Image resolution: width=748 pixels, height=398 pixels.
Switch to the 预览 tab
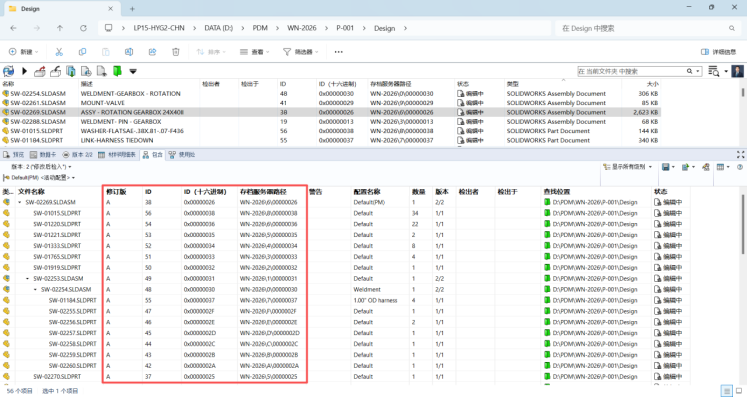(13, 155)
